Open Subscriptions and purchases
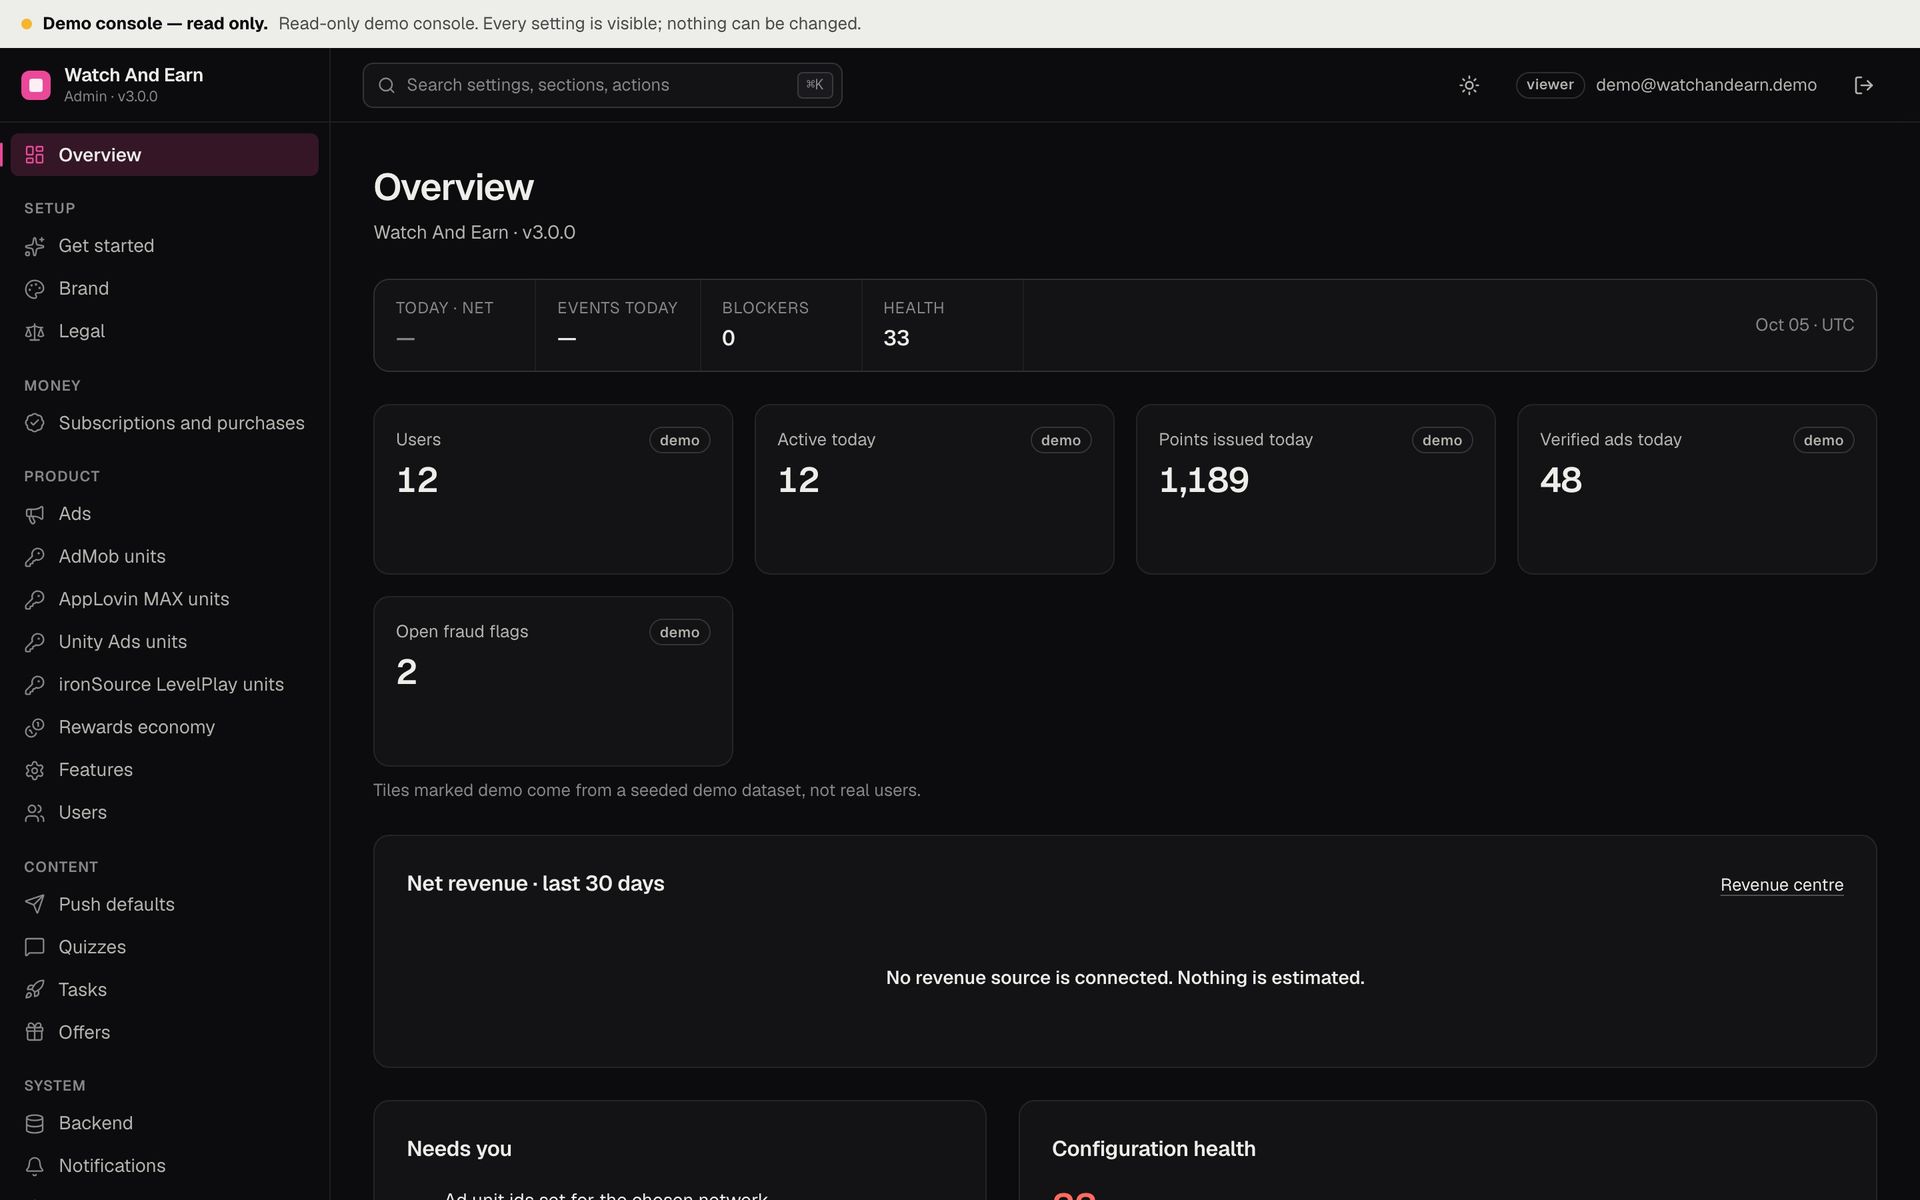The image size is (1920, 1200). coord(165,423)
